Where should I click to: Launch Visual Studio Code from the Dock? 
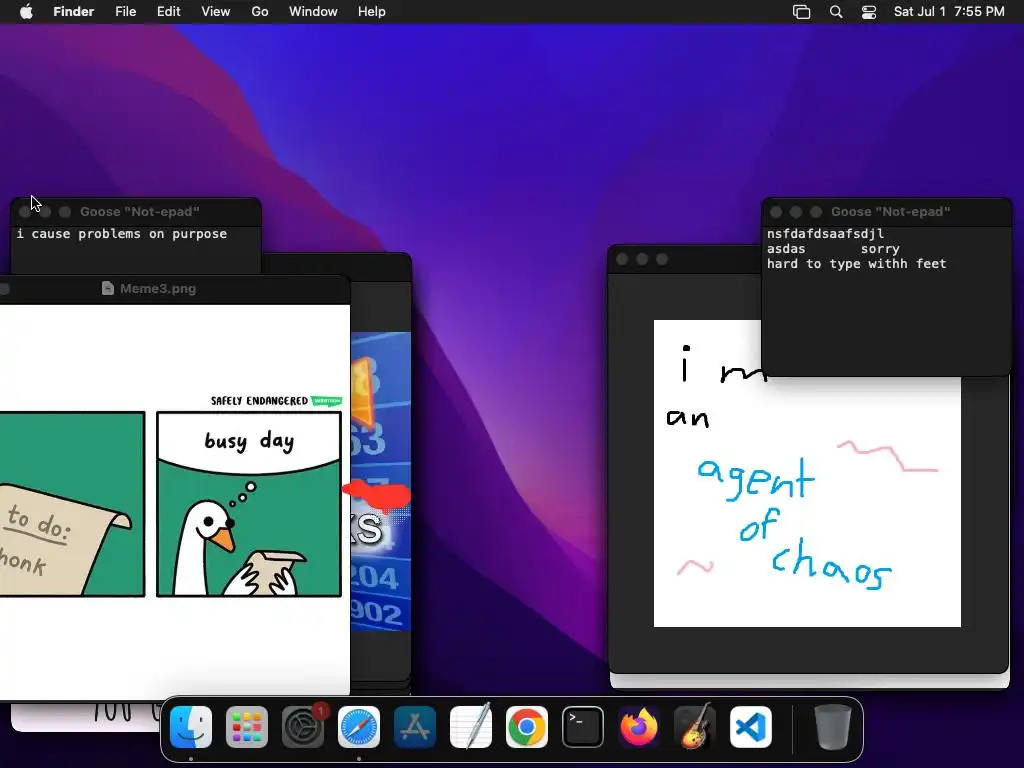[x=750, y=727]
